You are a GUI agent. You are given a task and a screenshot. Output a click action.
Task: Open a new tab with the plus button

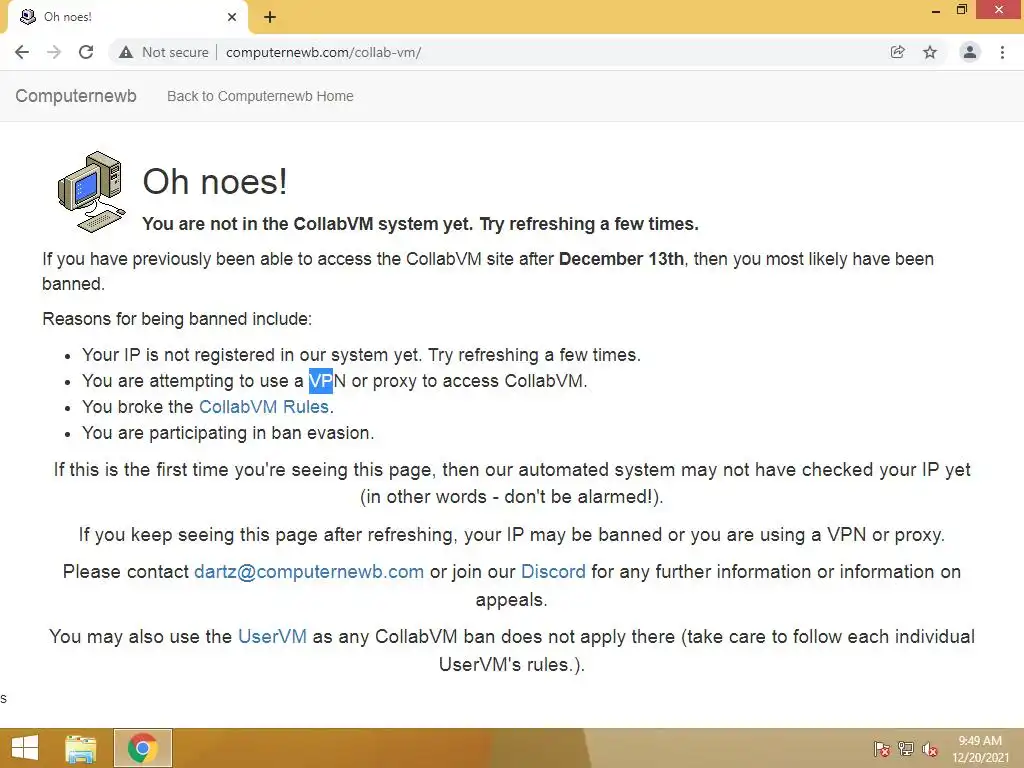click(270, 17)
